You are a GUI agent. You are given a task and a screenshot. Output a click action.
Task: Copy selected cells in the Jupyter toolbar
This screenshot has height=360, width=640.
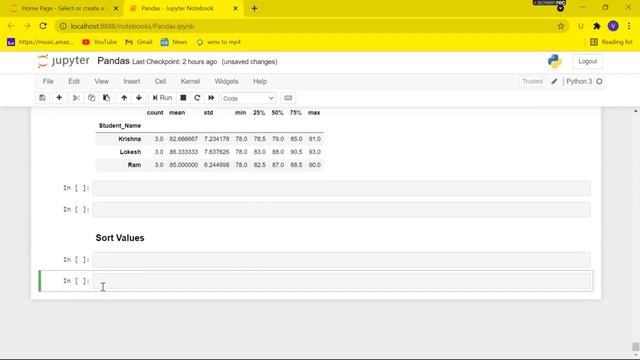point(91,98)
